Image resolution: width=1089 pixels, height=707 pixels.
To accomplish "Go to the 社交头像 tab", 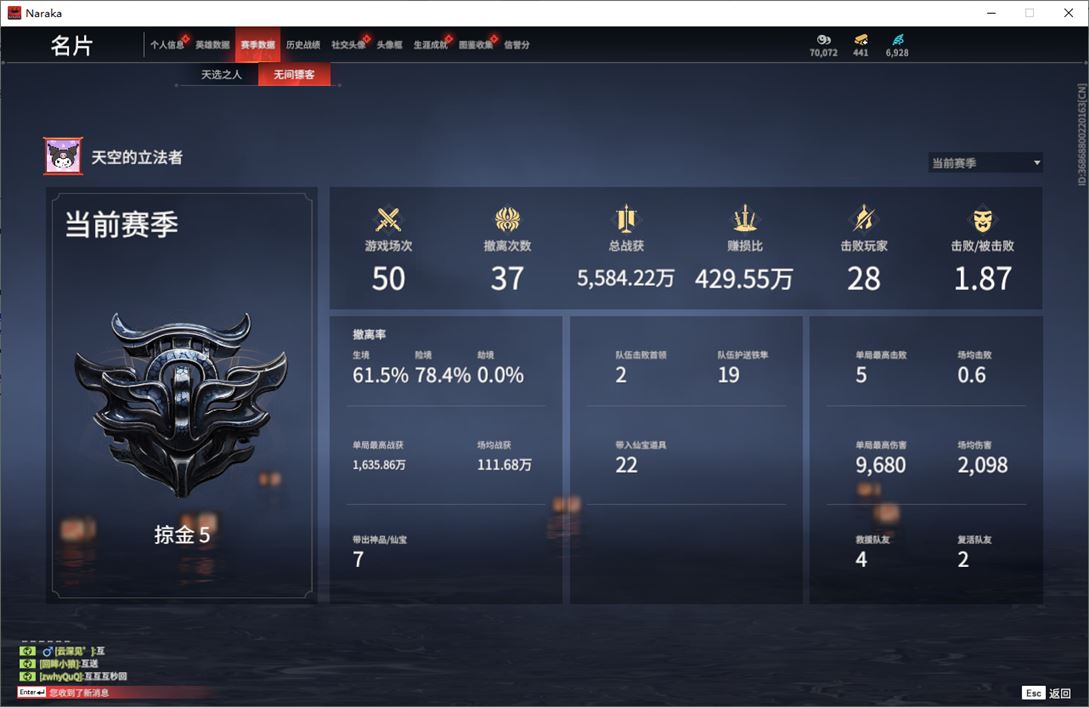I will 348,44.
